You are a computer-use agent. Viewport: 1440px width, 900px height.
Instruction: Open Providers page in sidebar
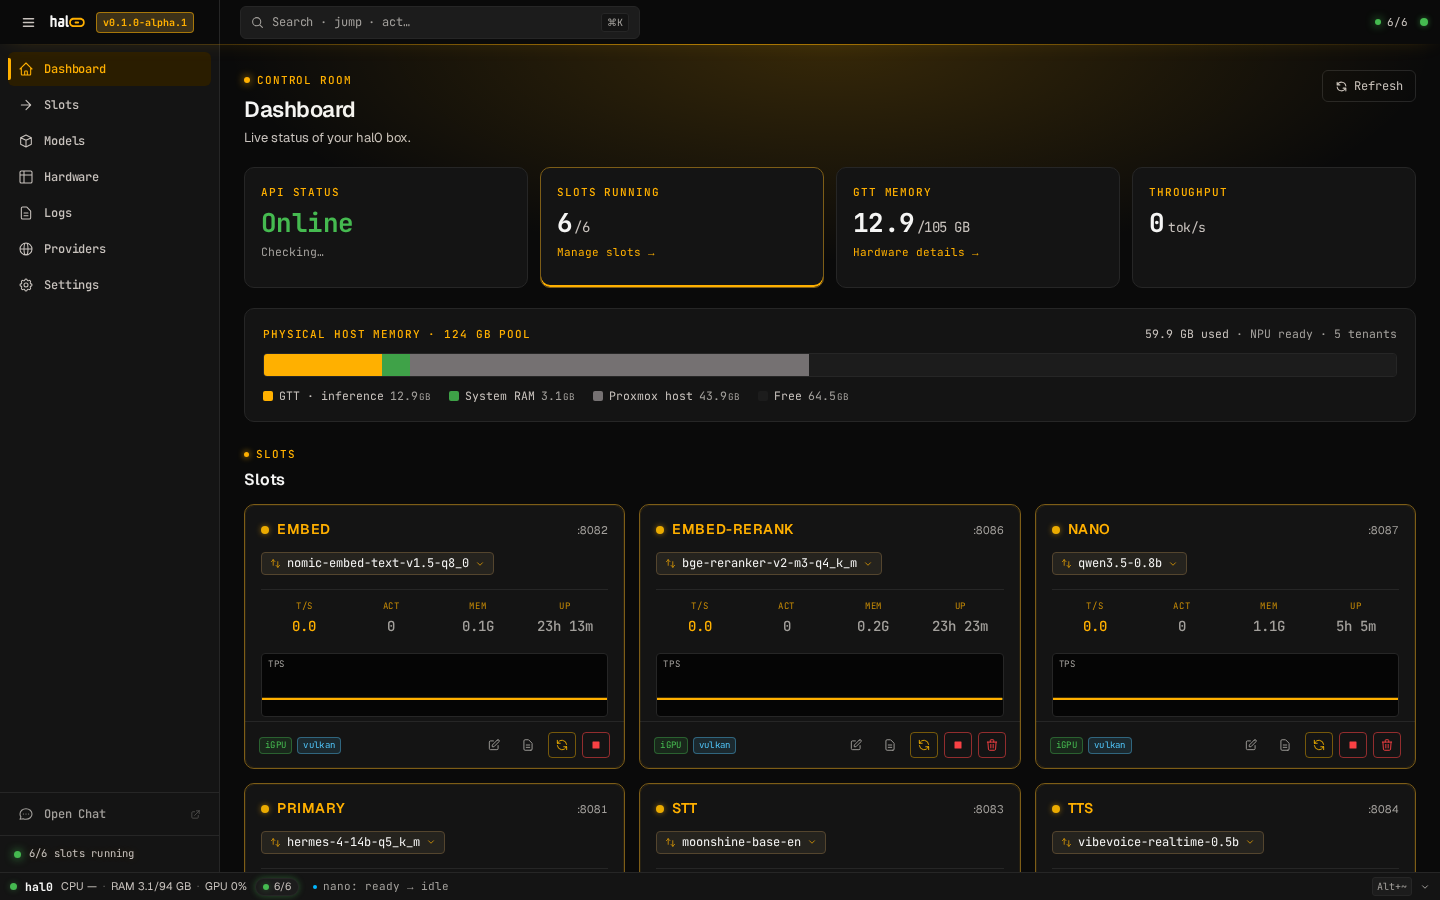[109, 249]
